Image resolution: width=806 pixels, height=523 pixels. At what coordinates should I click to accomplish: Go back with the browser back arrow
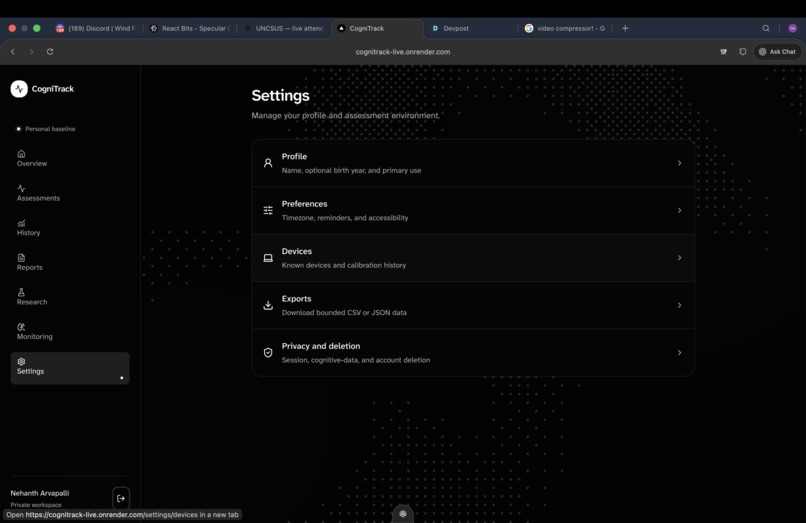13,51
